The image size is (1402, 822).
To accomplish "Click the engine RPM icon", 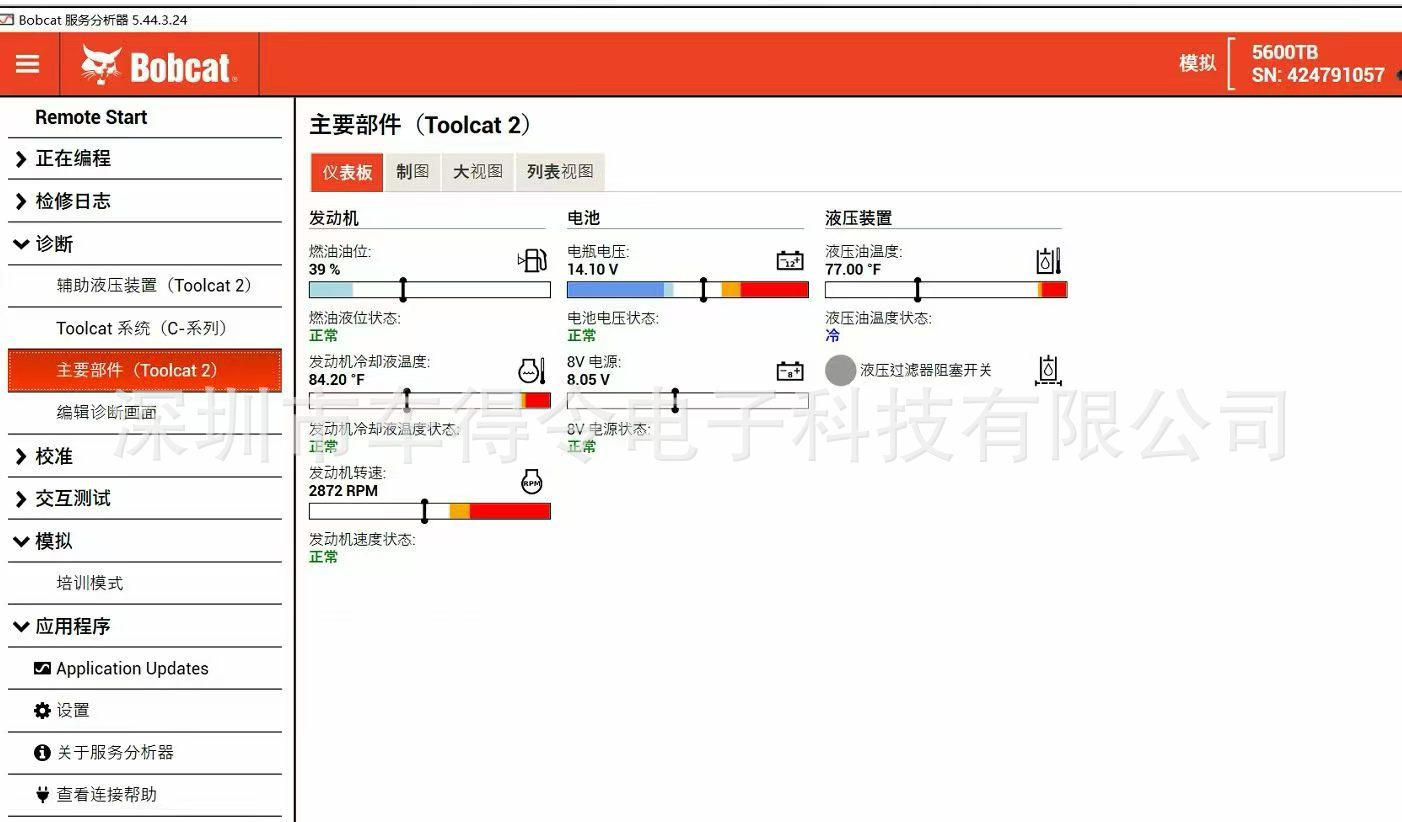I will 532,481.
